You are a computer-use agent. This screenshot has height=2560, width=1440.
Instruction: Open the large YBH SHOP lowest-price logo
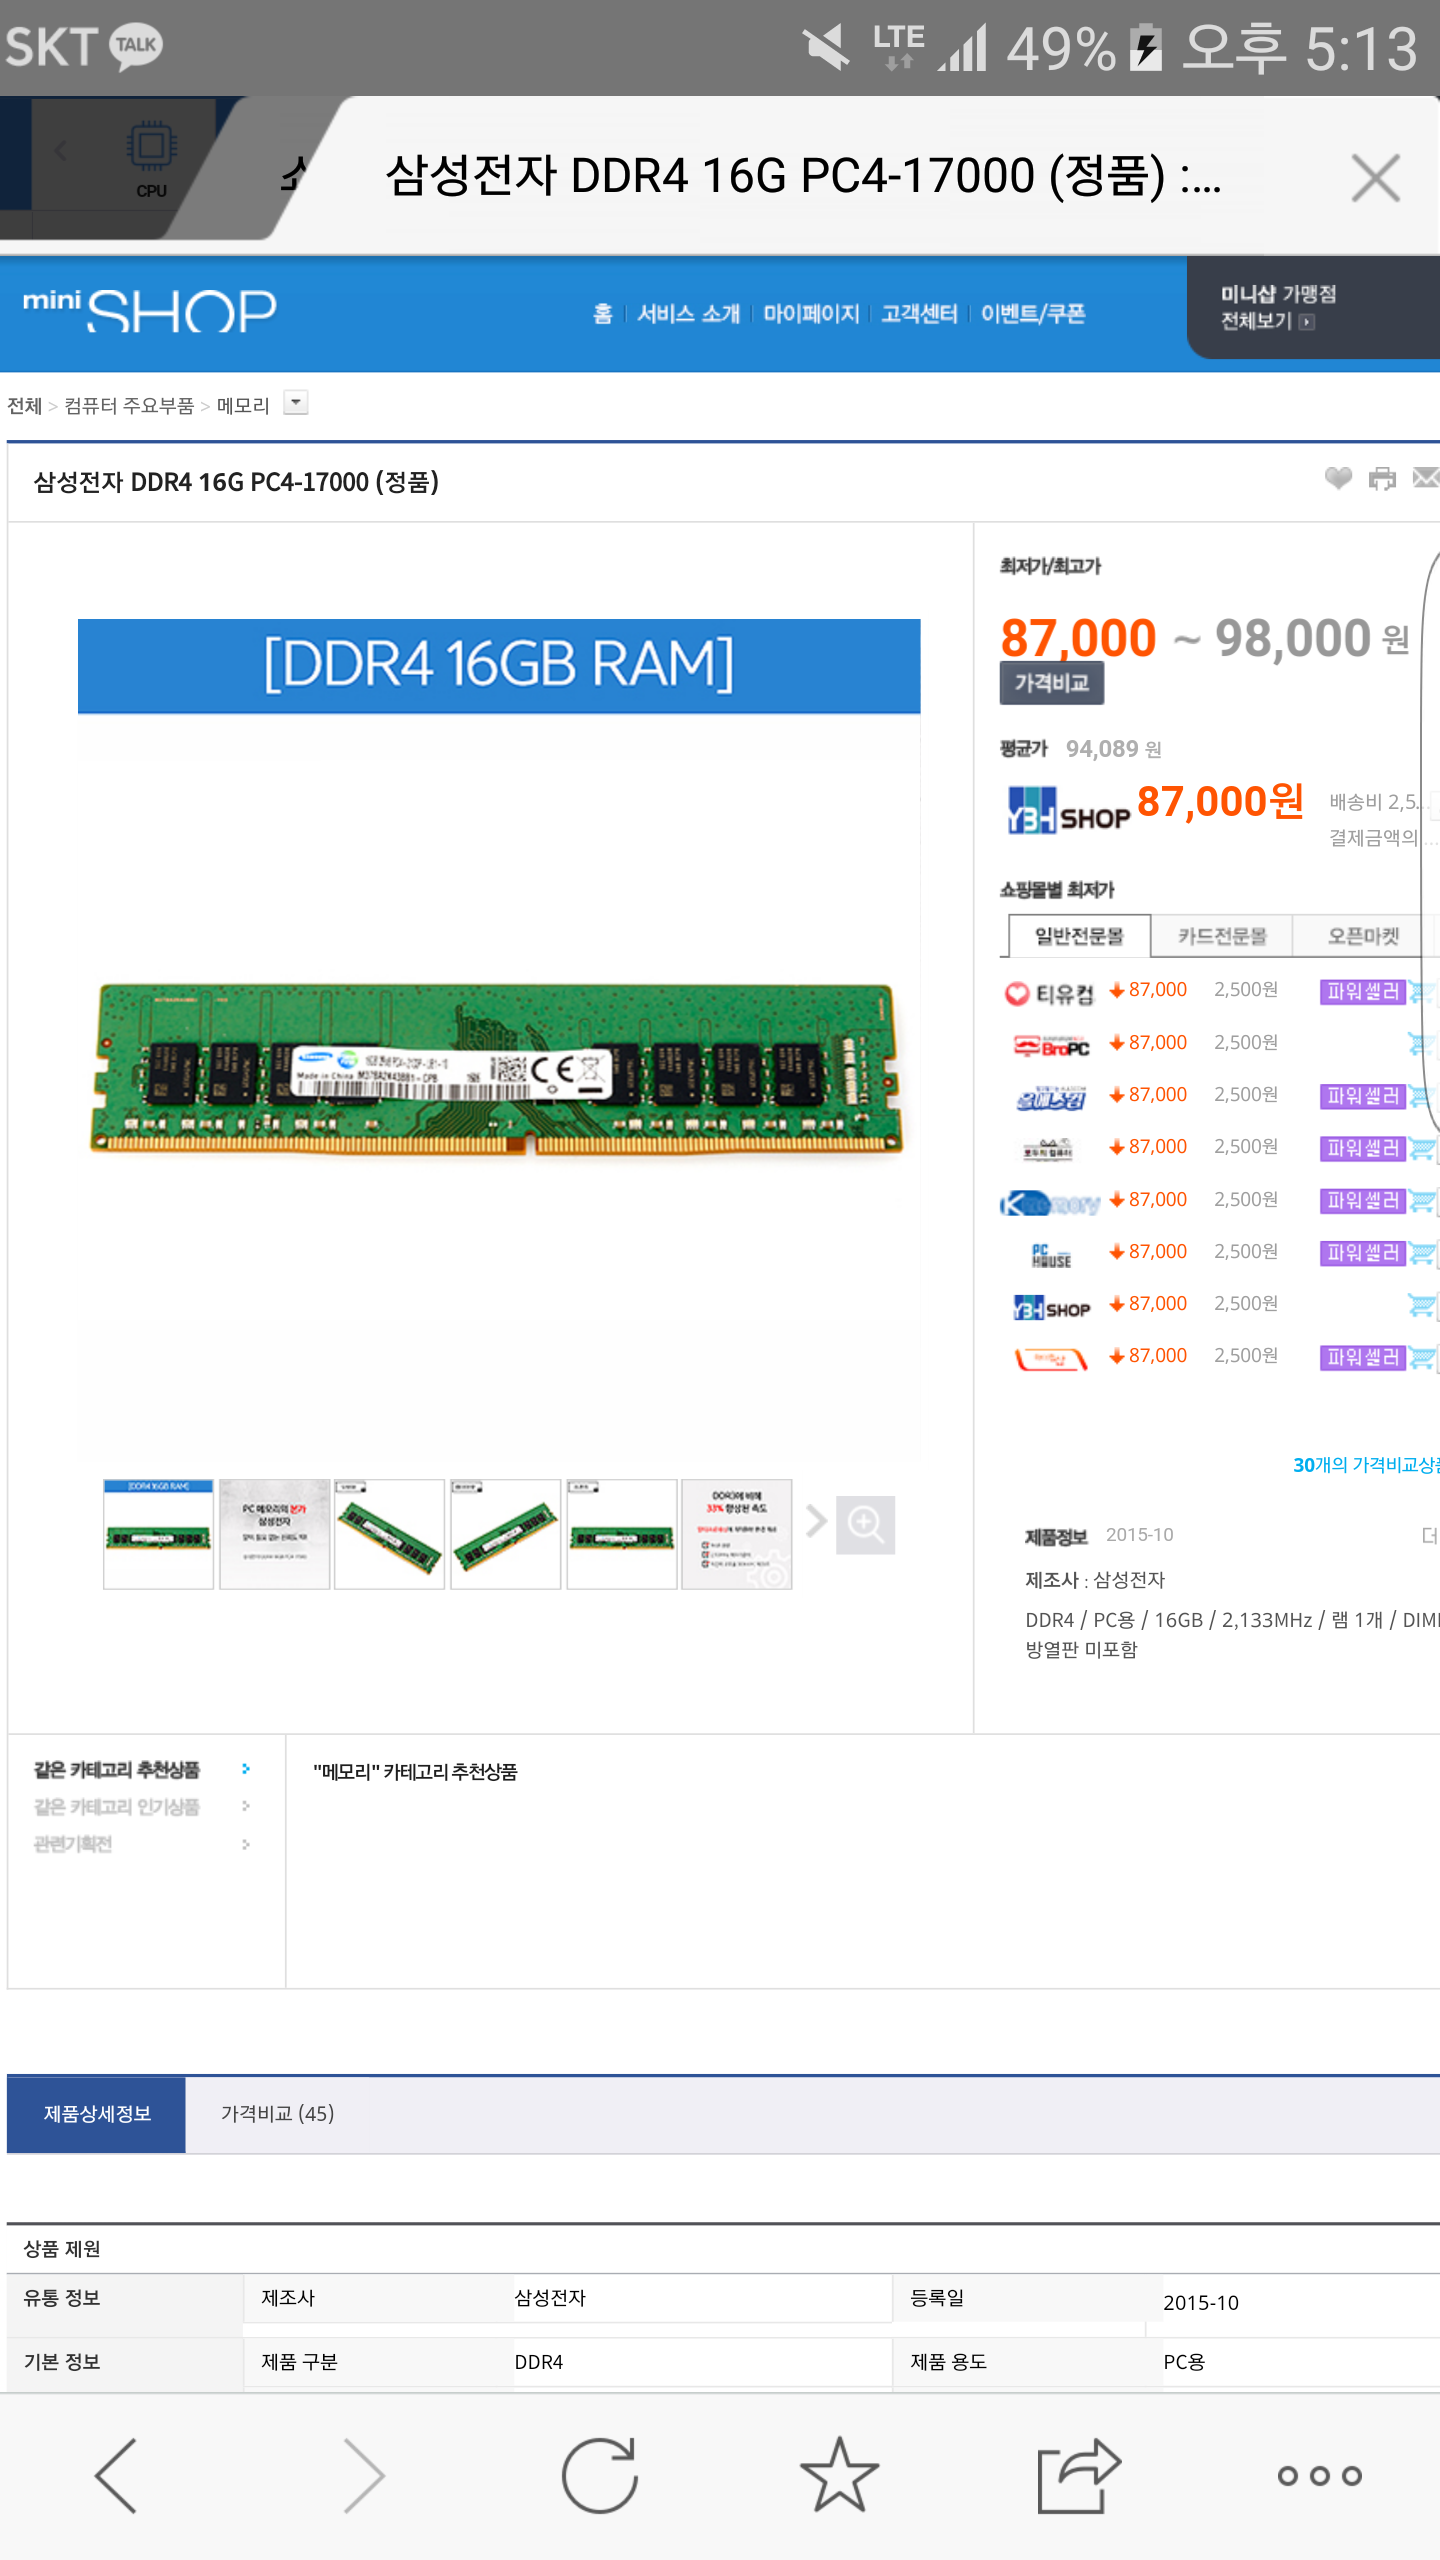click(x=1068, y=811)
